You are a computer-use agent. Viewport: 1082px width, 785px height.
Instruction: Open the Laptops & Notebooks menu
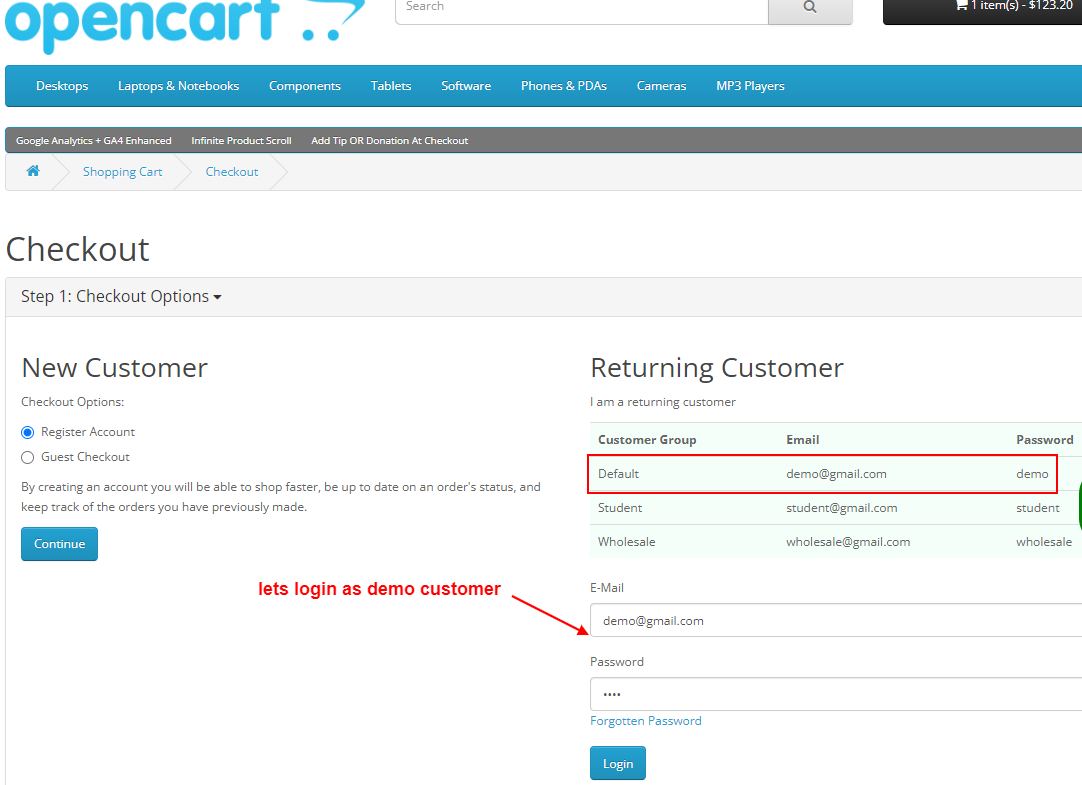pos(178,86)
